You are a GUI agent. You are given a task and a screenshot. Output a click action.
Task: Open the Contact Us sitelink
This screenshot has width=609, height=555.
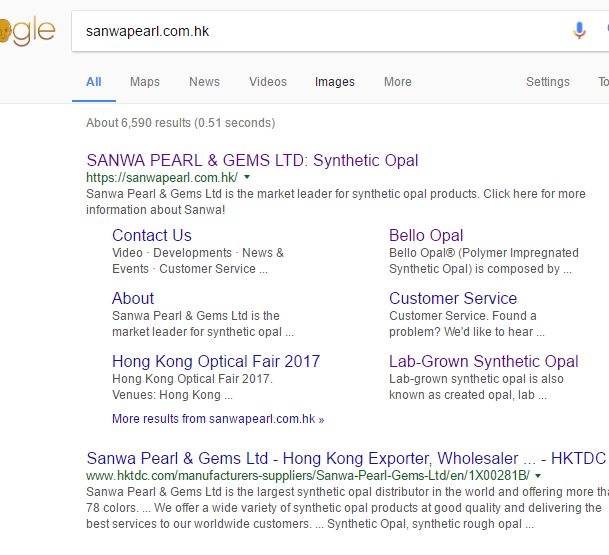click(152, 235)
